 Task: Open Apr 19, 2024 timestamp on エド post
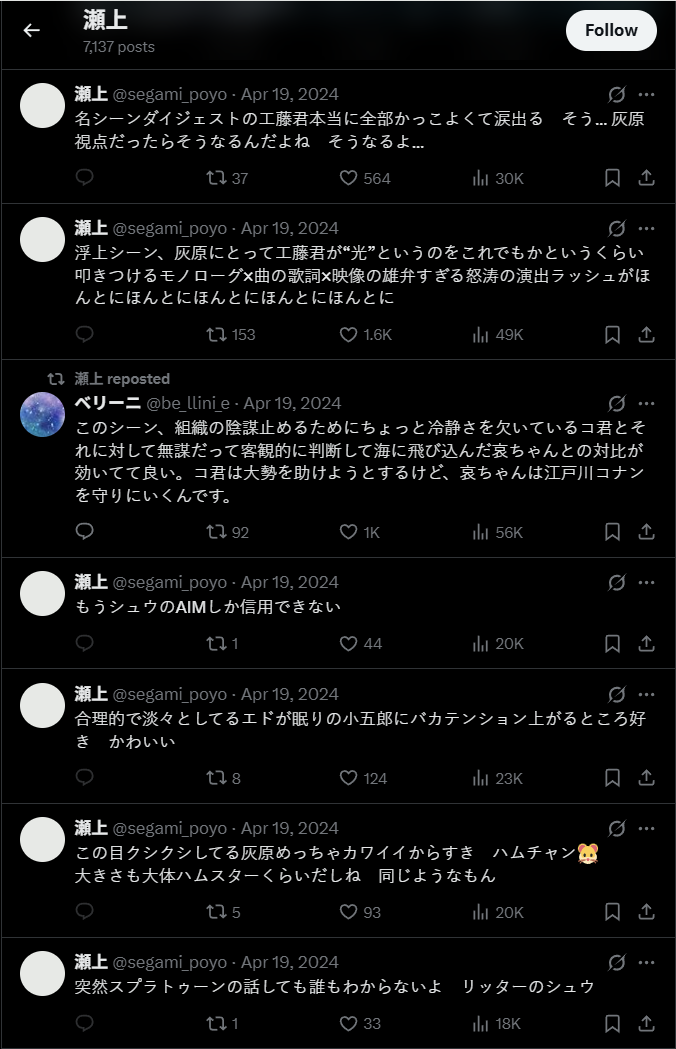tap(290, 694)
